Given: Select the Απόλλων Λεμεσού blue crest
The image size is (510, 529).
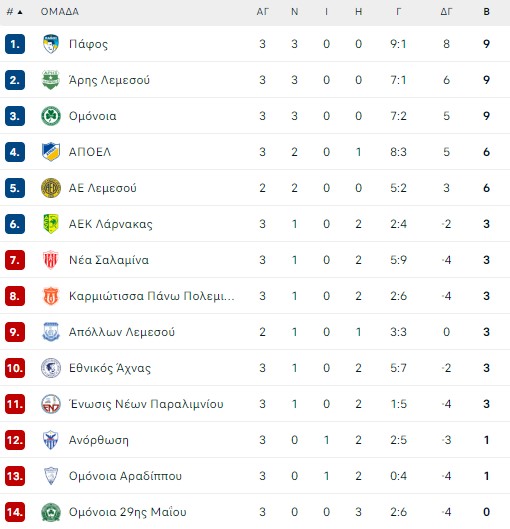Looking at the screenshot, I should point(51,332).
